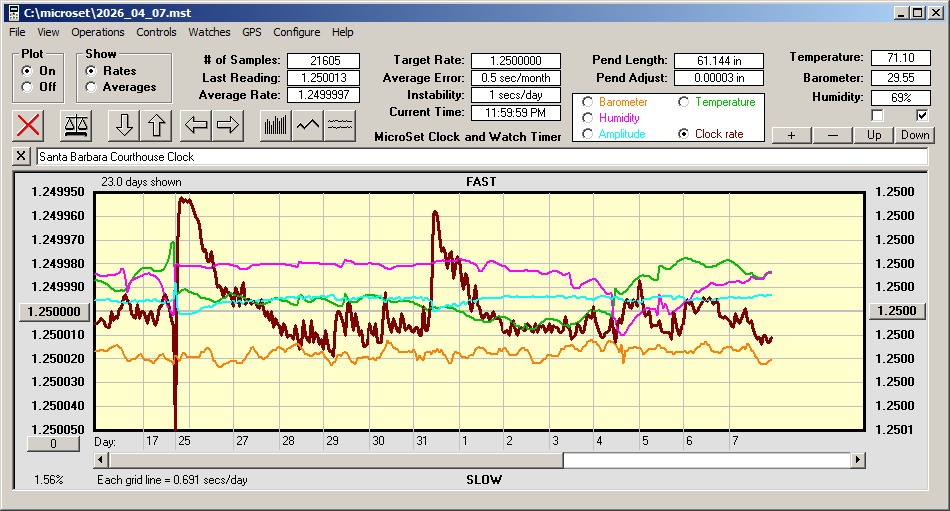Click the Down button

(914, 135)
